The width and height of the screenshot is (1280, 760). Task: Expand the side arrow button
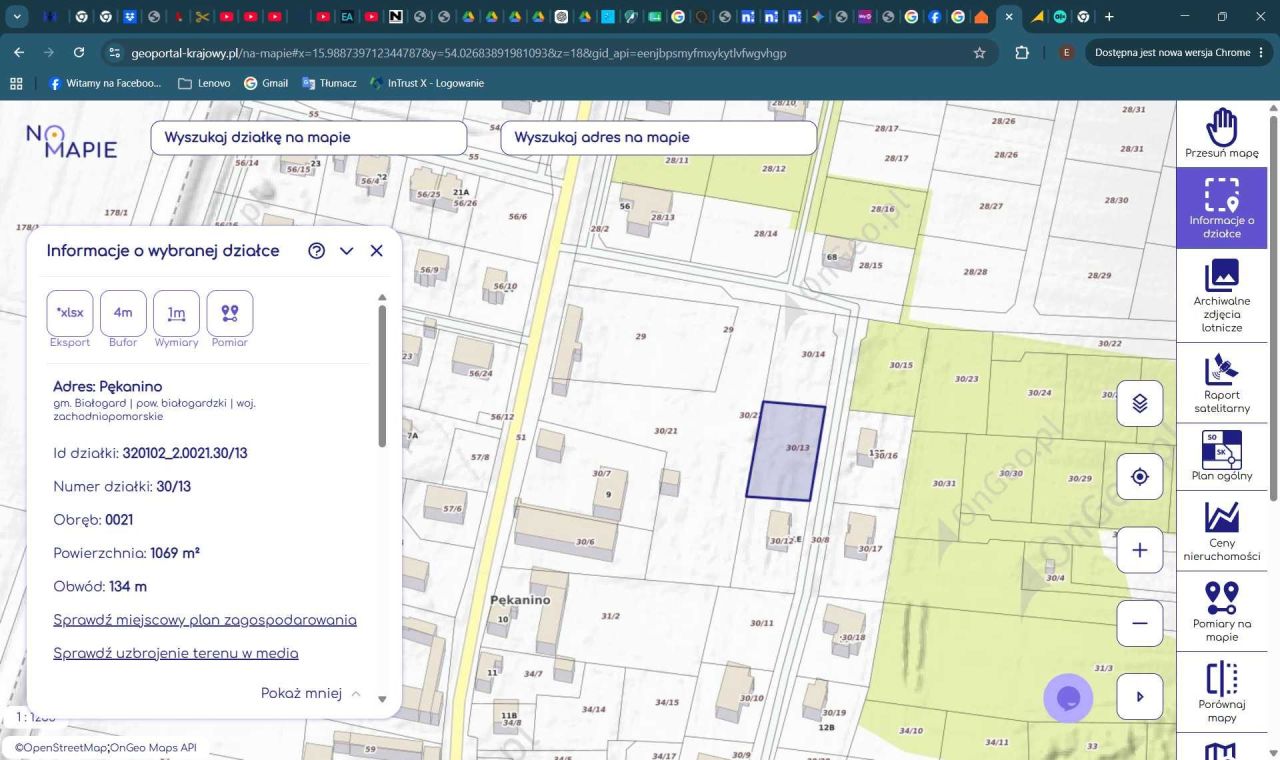coord(1139,696)
